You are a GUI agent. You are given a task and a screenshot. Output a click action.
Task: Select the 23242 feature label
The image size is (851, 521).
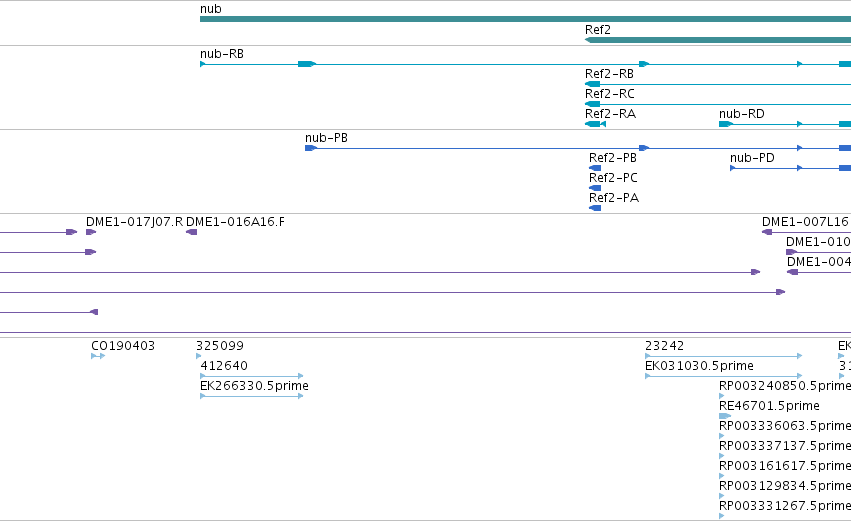coord(664,346)
